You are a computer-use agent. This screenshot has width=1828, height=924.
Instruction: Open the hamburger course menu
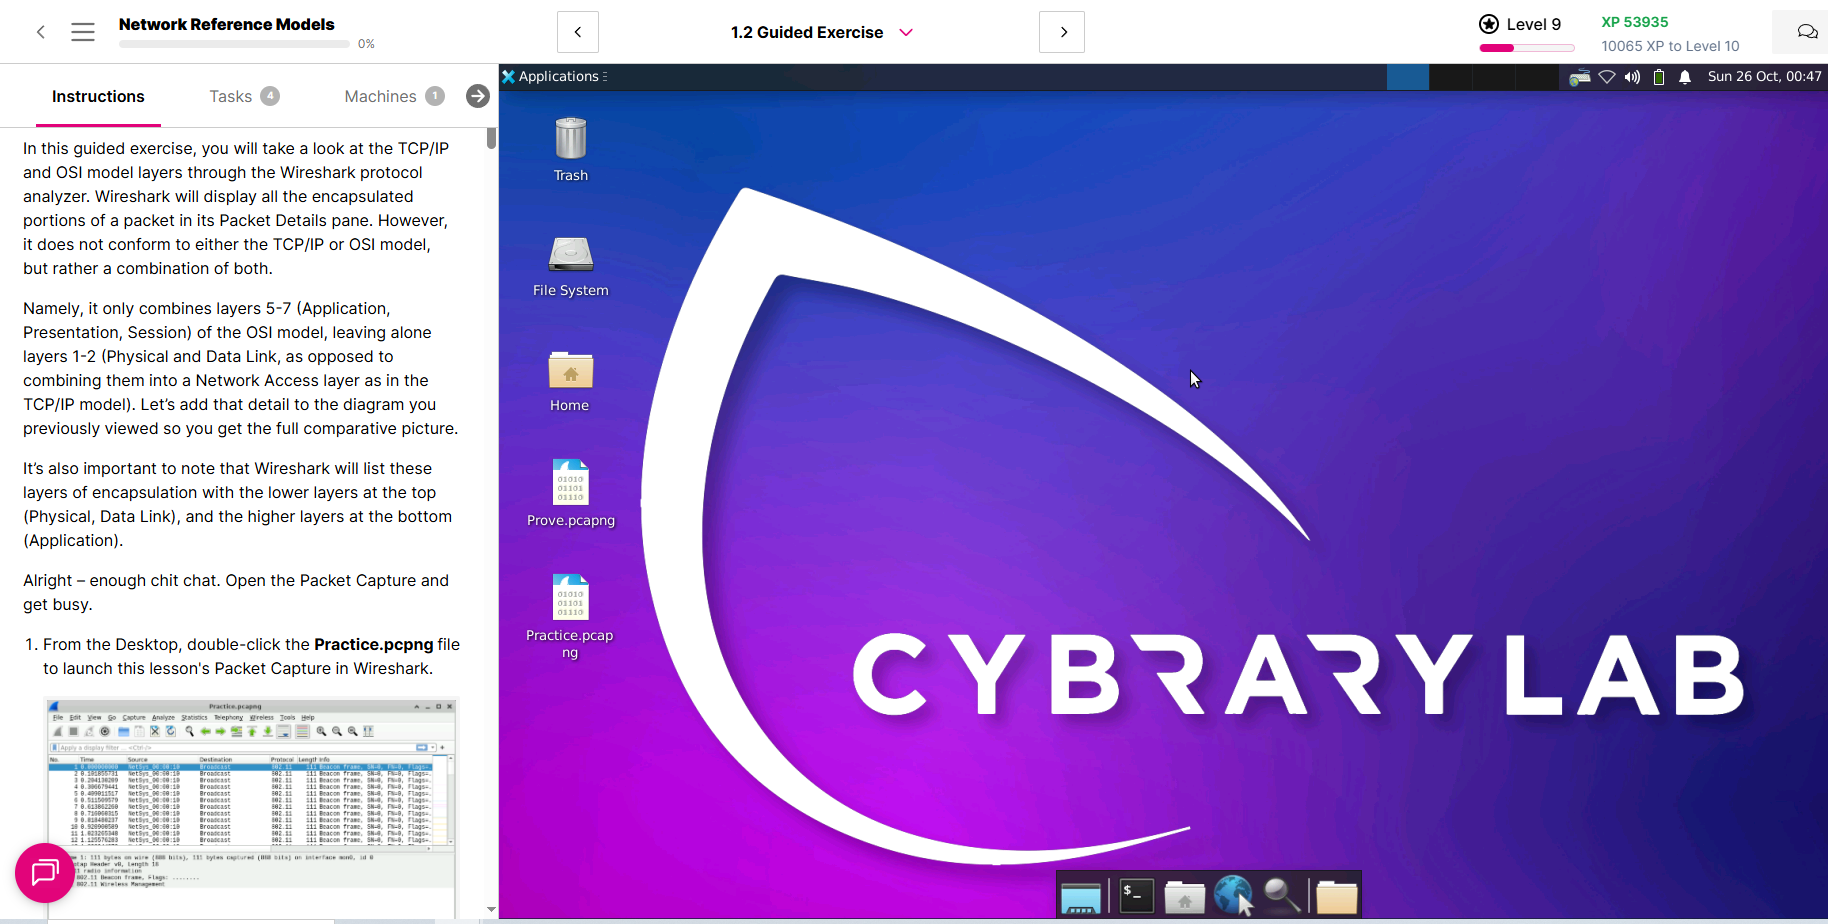[x=83, y=32]
